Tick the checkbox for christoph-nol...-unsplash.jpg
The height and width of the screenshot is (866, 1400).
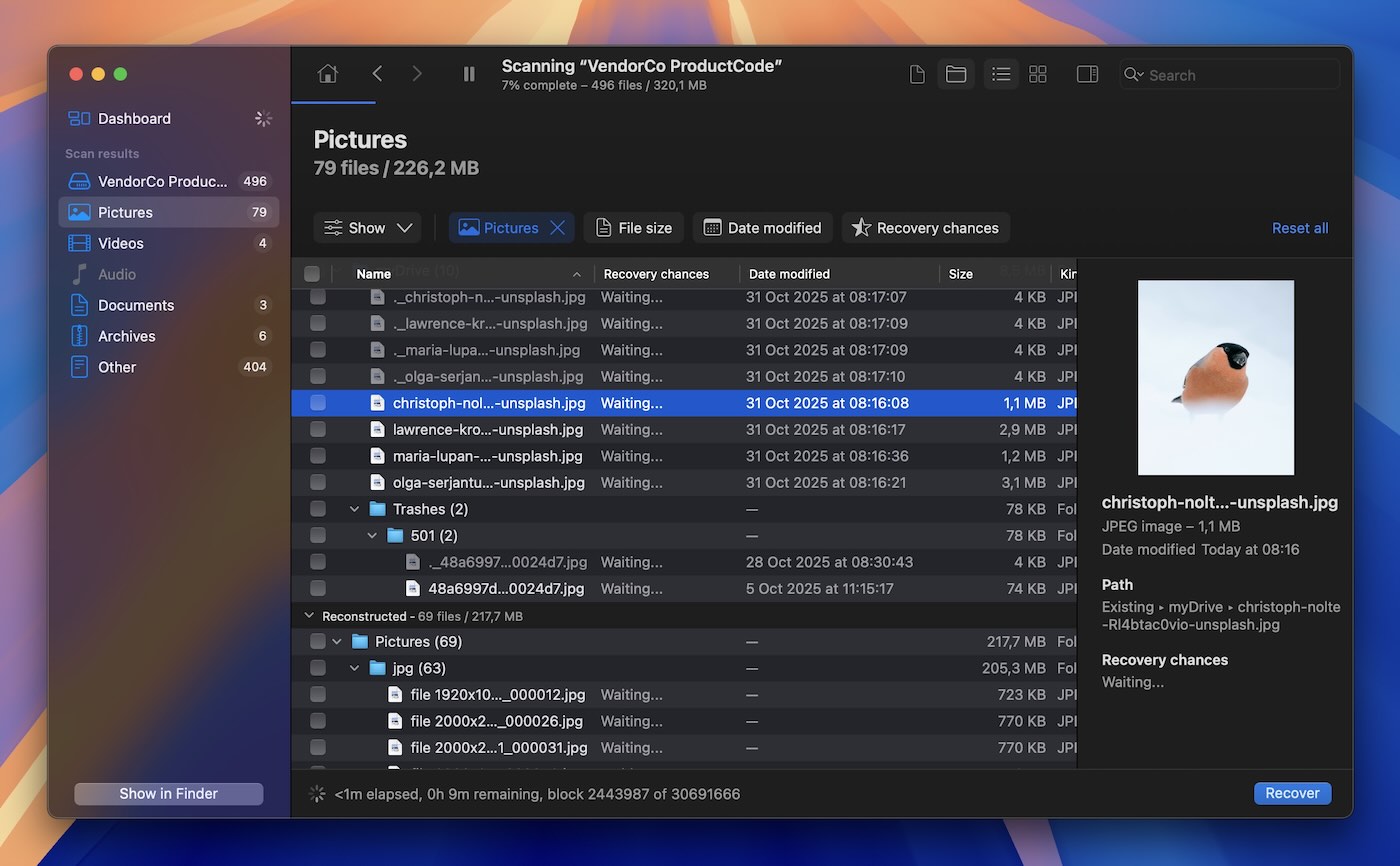click(x=317, y=402)
